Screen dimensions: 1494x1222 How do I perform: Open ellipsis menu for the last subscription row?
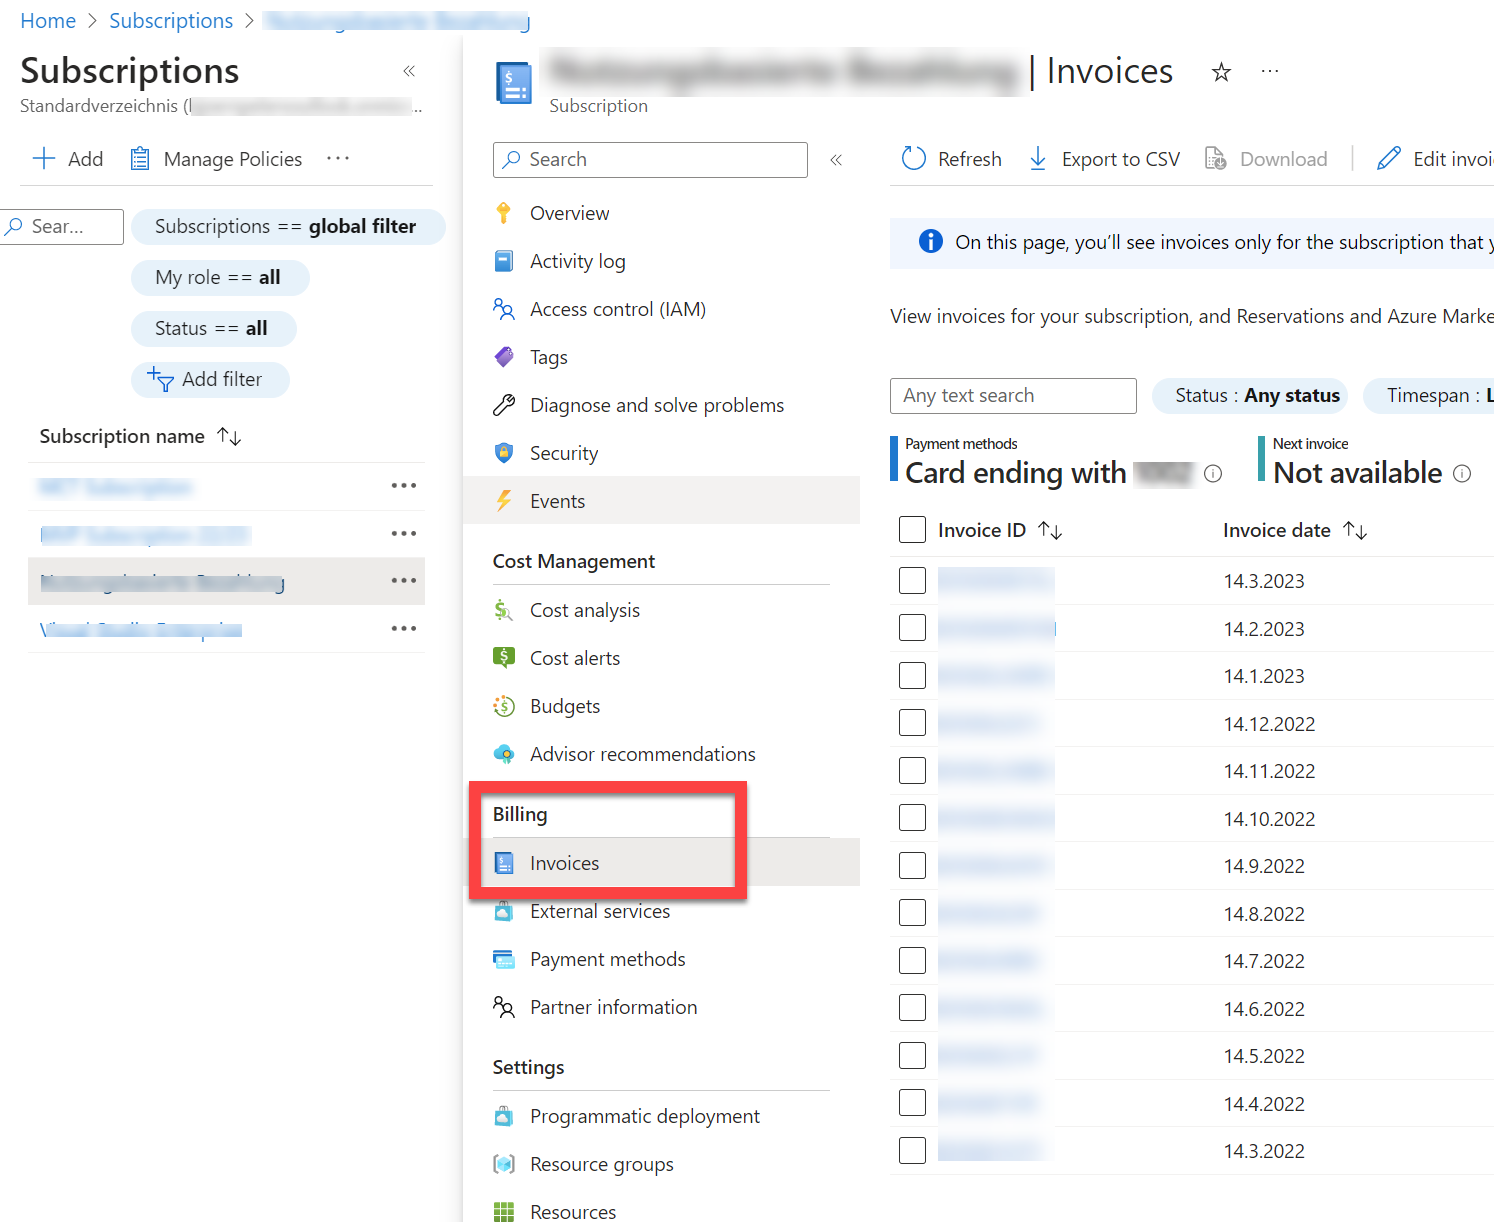404,629
